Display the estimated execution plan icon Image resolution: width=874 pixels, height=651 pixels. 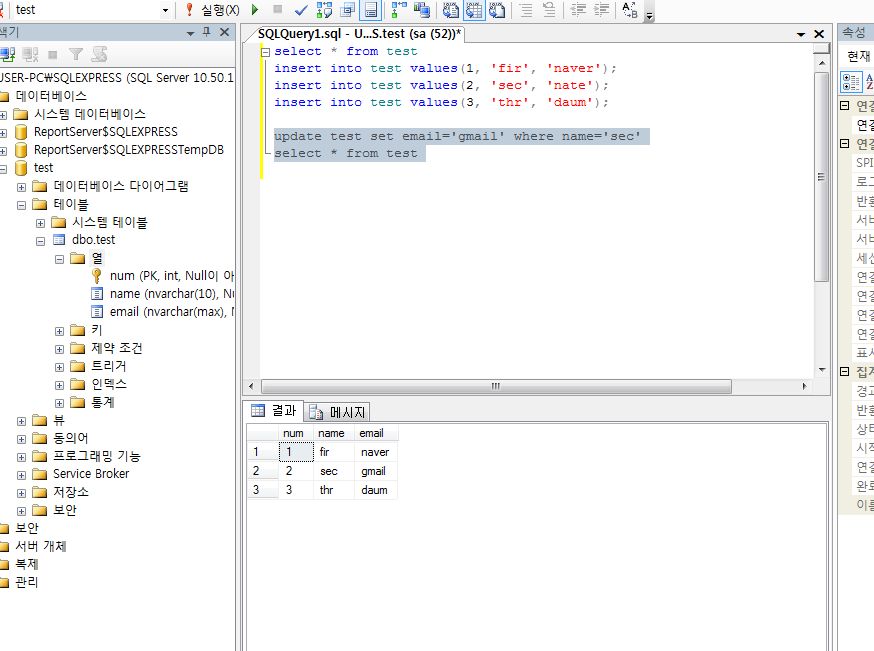point(324,9)
